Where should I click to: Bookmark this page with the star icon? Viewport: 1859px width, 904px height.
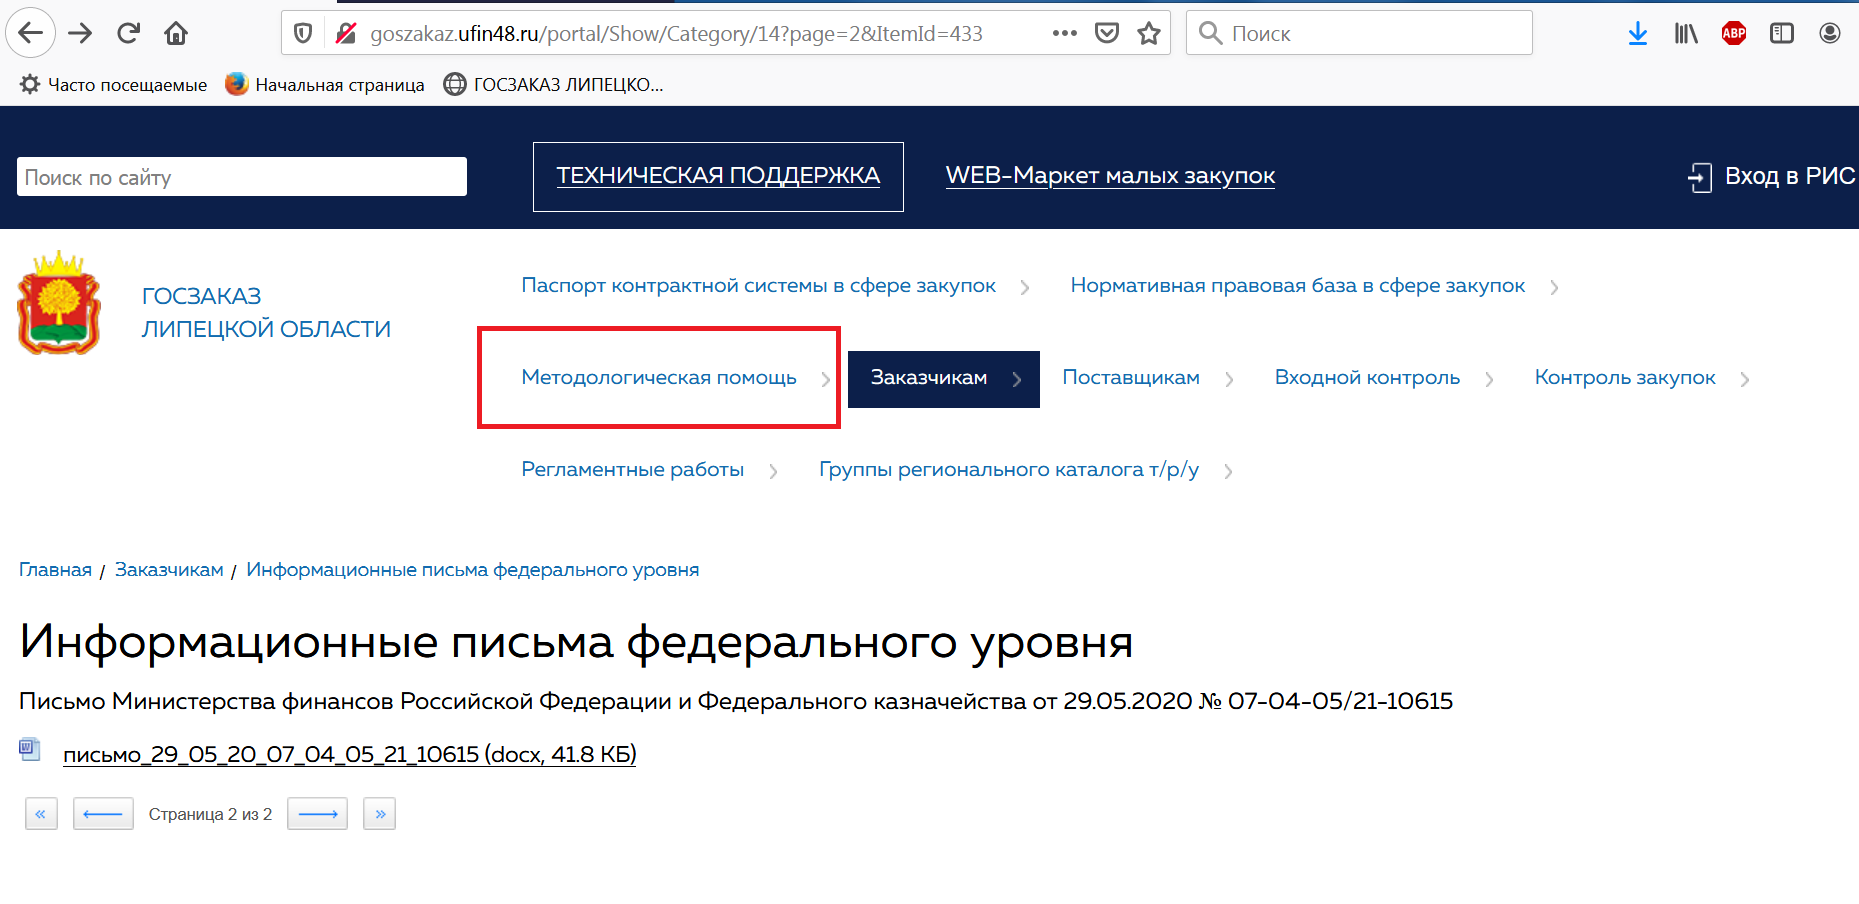click(x=1149, y=33)
